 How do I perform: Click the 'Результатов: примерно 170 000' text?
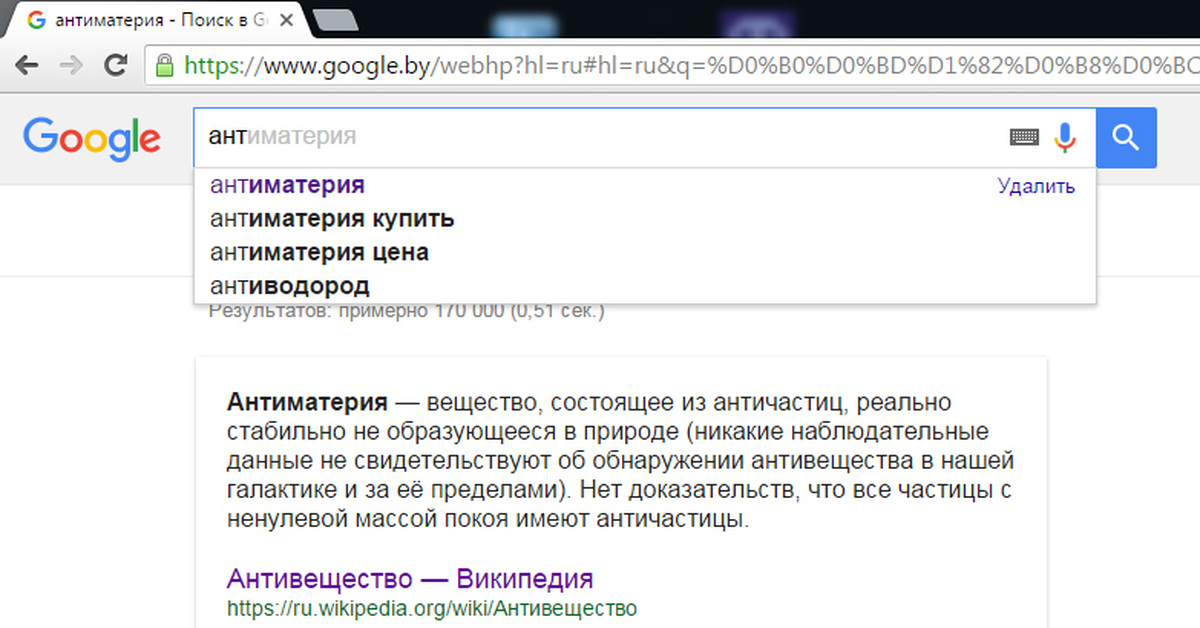(406, 312)
